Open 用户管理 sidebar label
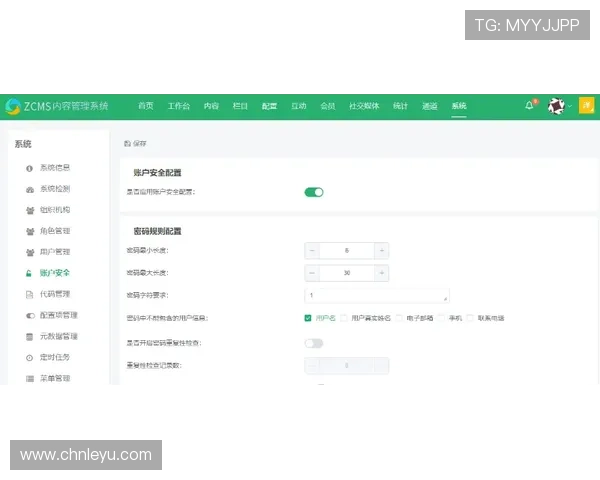Screen dimensions: 600x480 [x=55, y=252]
